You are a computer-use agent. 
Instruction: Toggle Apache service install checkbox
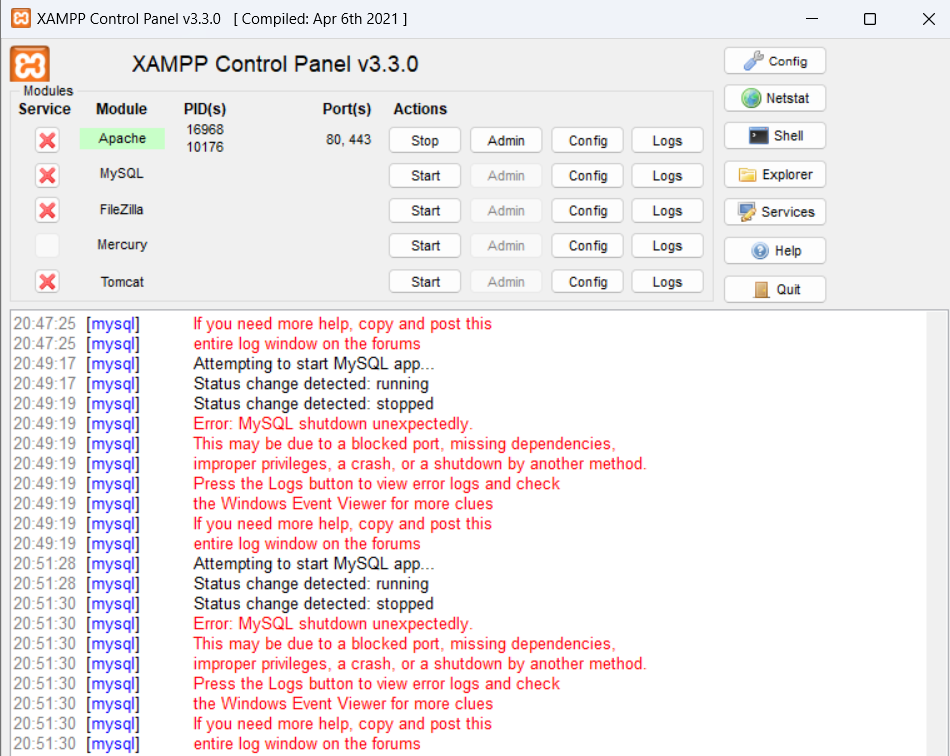(x=47, y=140)
